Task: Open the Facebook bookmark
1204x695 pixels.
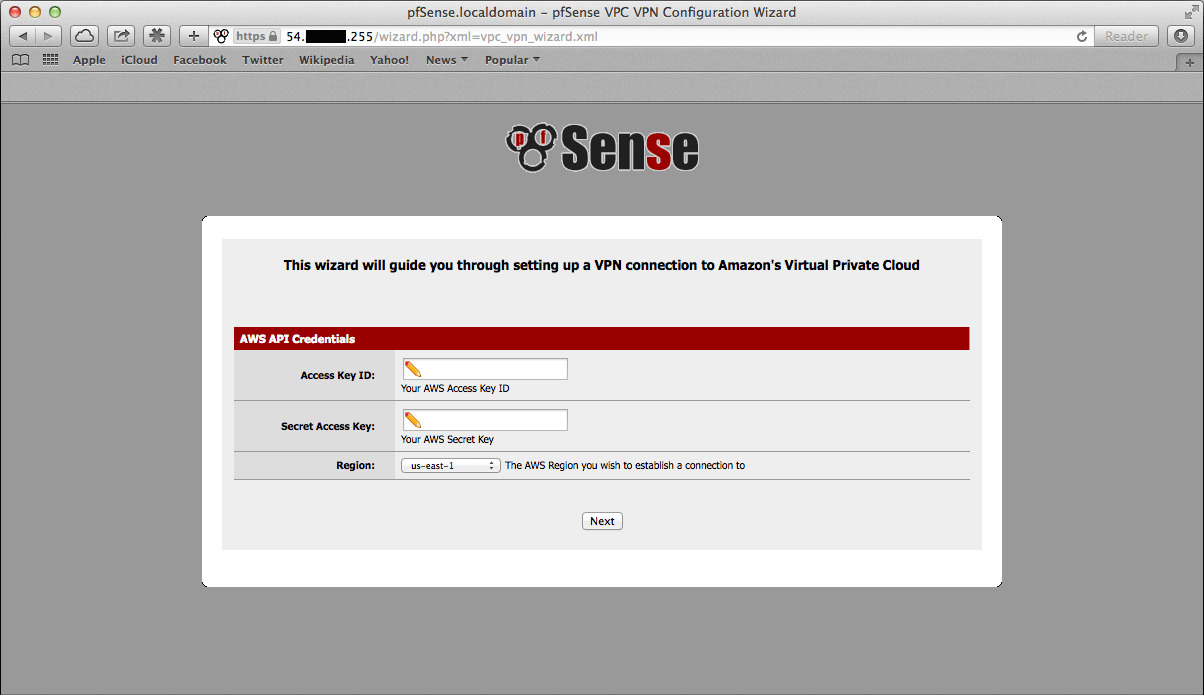Action: [199, 60]
